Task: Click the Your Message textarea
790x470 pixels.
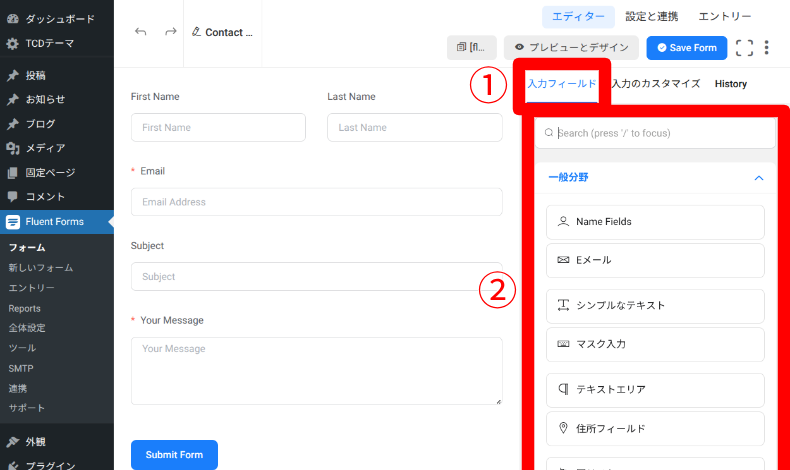Action: 316,371
